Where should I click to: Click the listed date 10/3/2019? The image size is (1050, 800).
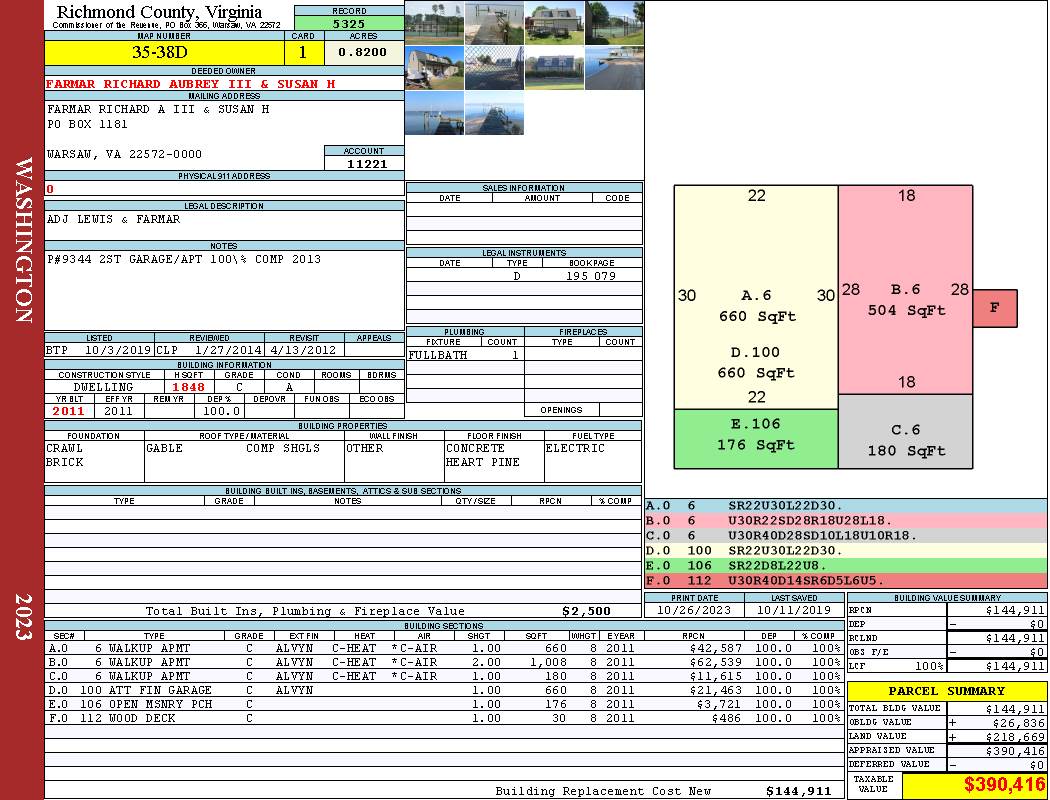pos(118,349)
